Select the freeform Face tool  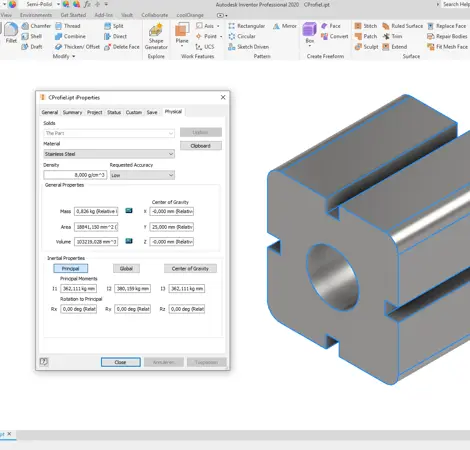(x=331, y=26)
